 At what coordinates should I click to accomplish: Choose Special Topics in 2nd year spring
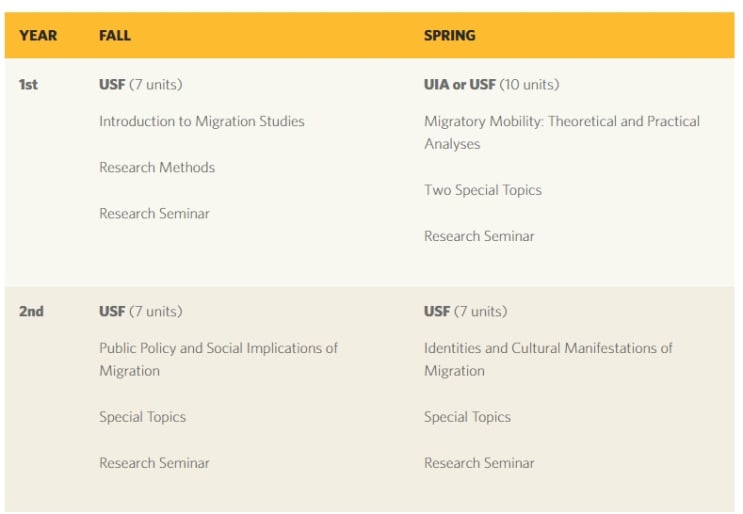[x=467, y=417]
